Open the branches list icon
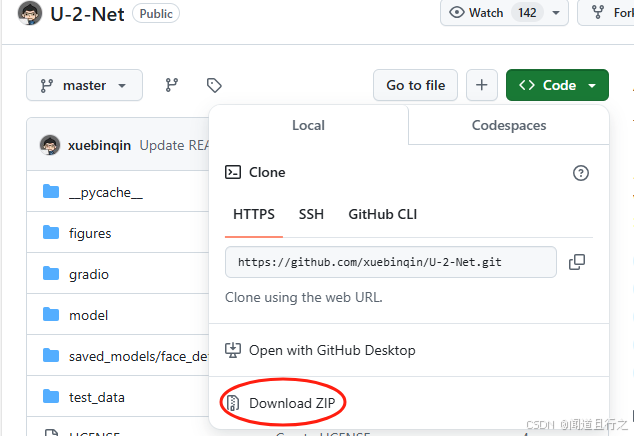Image resolution: width=634 pixels, height=436 pixels. 172,85
